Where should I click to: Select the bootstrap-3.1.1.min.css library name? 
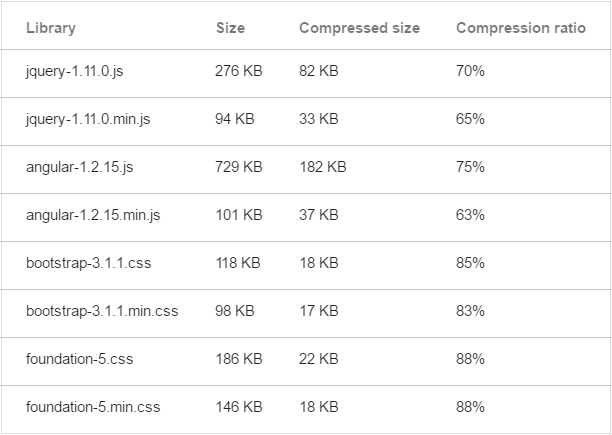coord(102,311)
